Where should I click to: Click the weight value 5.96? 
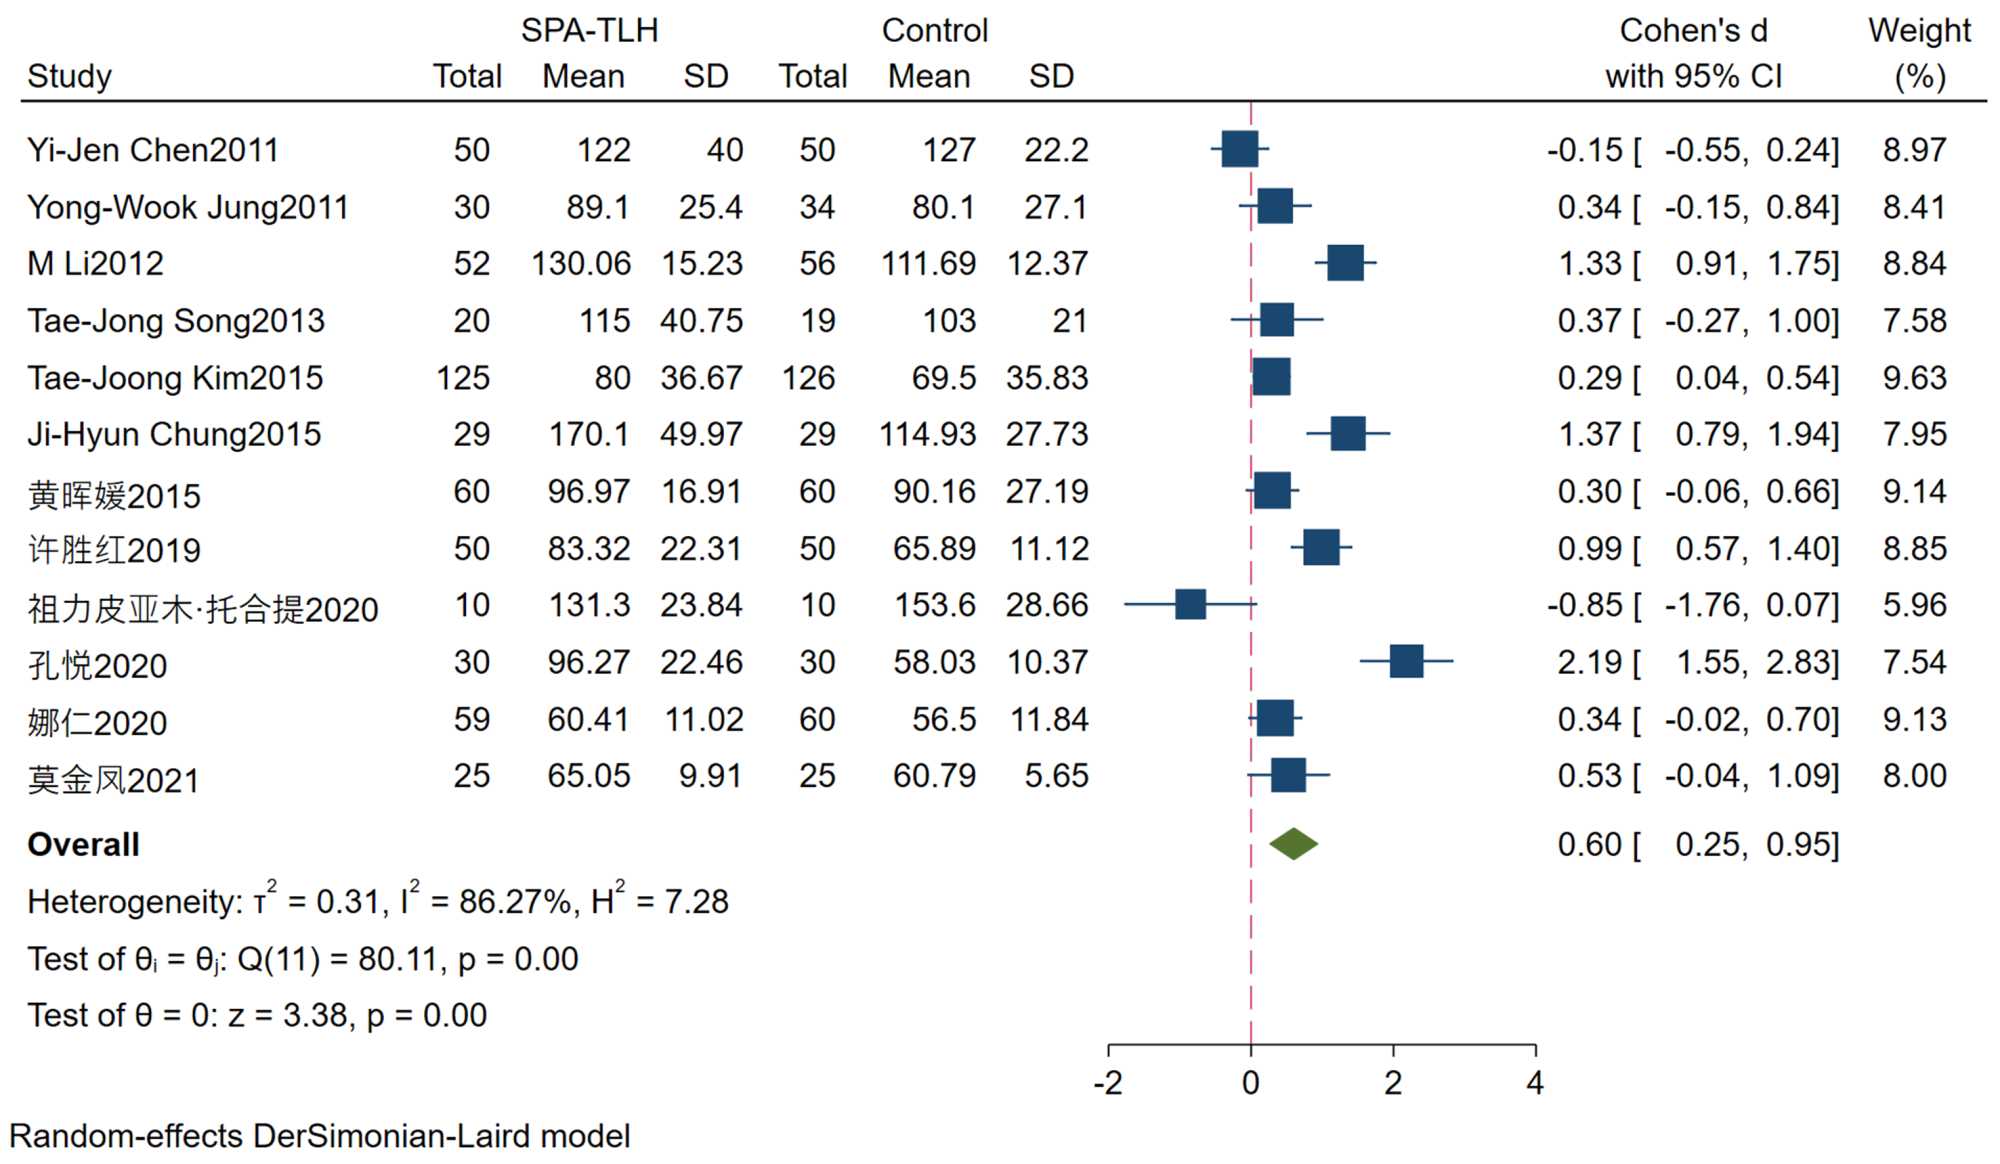click(x=1914, y=605)
